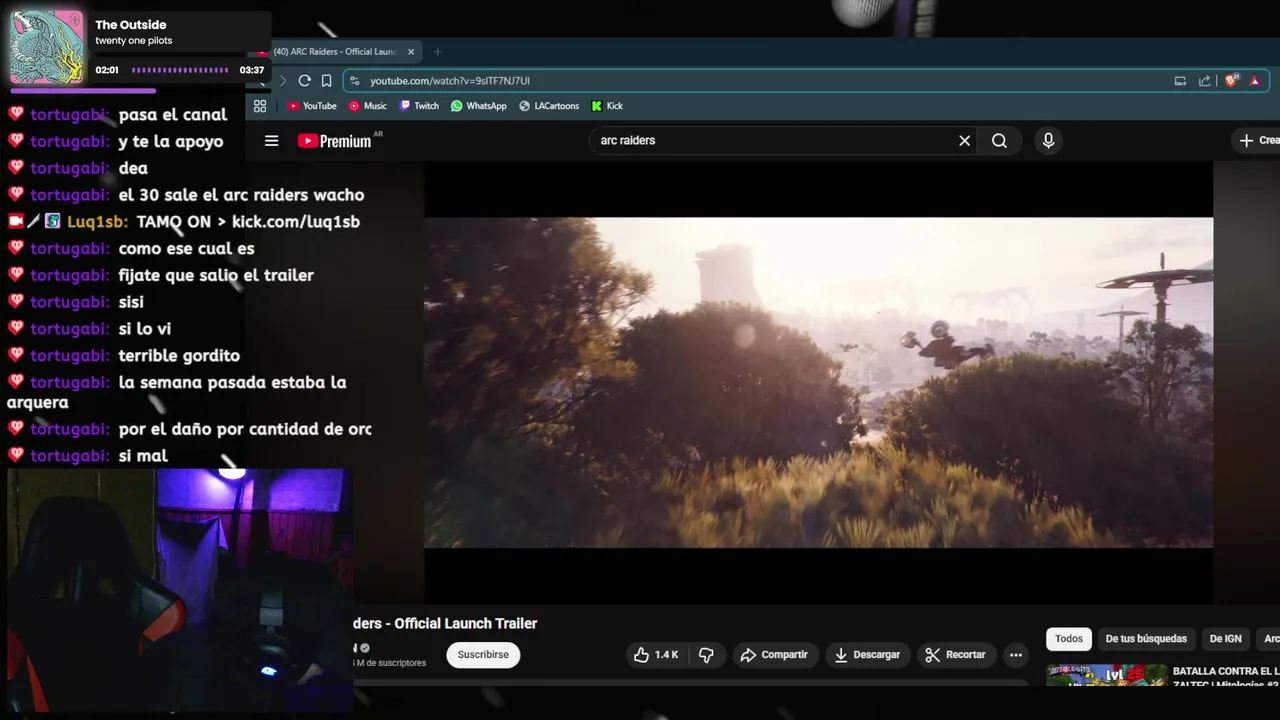Viewport: 1280px width, 720px height.
Task: Open a new browser tab
Action: click(437, 52)
